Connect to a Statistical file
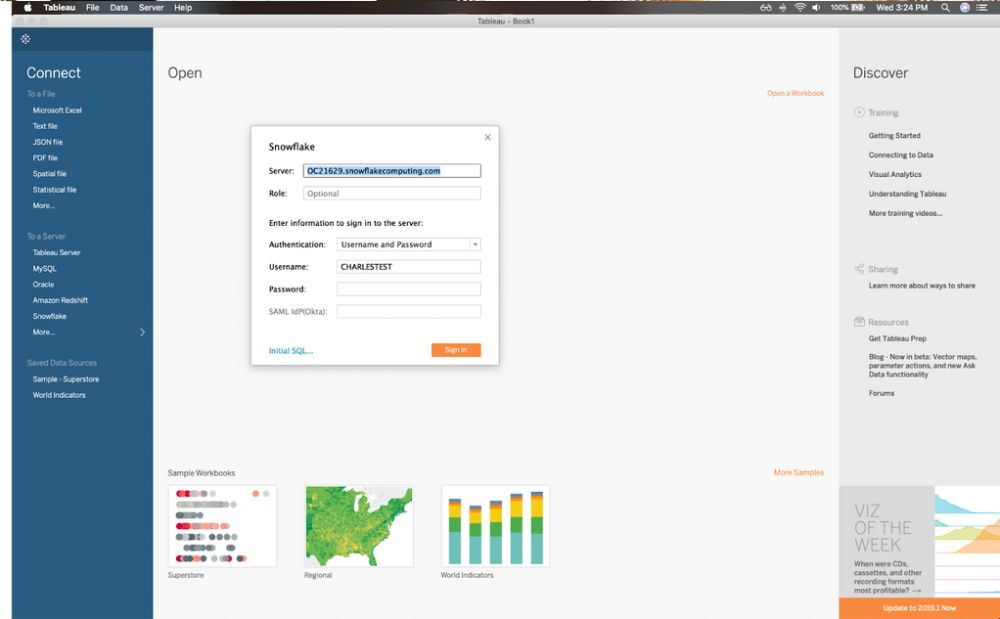Image resolution: width=1000 pixels, height=619 pixels. point(54,190)
